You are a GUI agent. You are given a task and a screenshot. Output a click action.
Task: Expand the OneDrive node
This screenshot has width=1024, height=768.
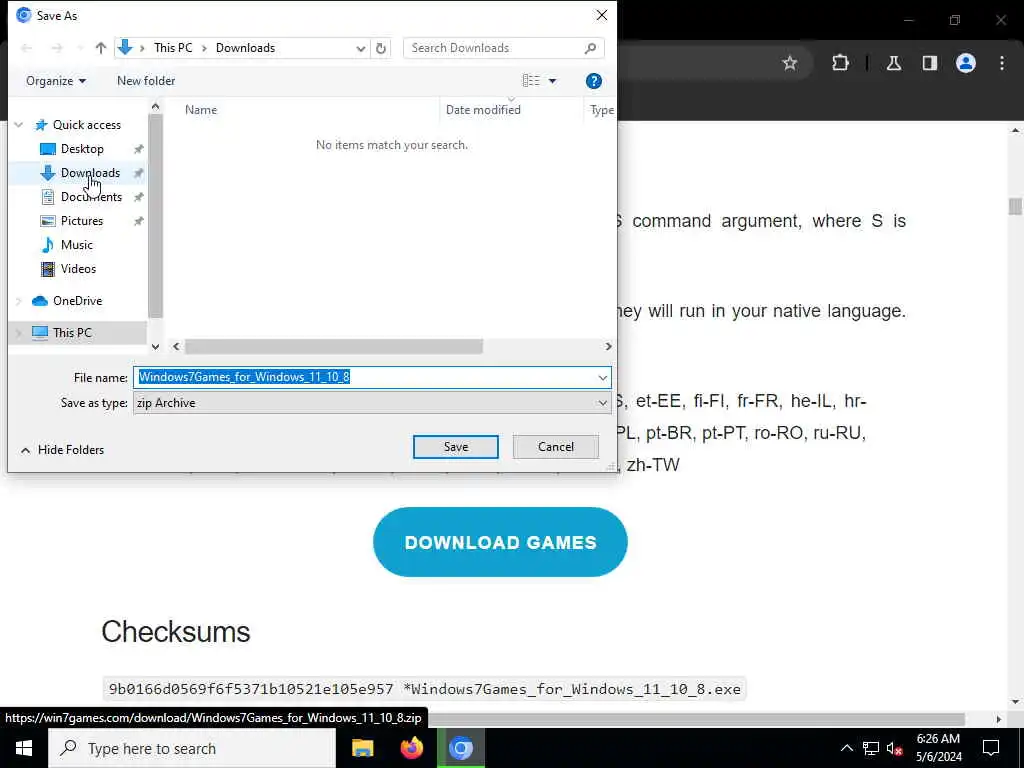18,301
